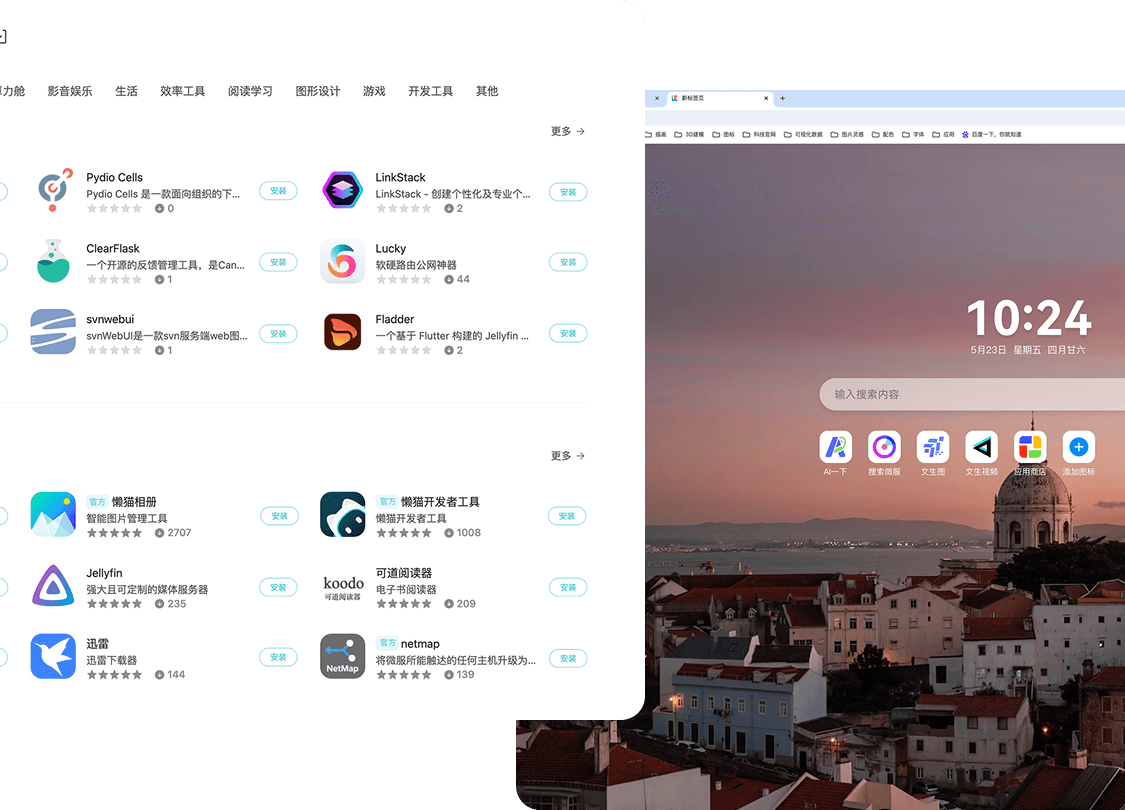Image resolution: width=1125 pixels, height=810 pixels.
Task: Open the Jellyfin app icon
Action: [x=53, y=586]
